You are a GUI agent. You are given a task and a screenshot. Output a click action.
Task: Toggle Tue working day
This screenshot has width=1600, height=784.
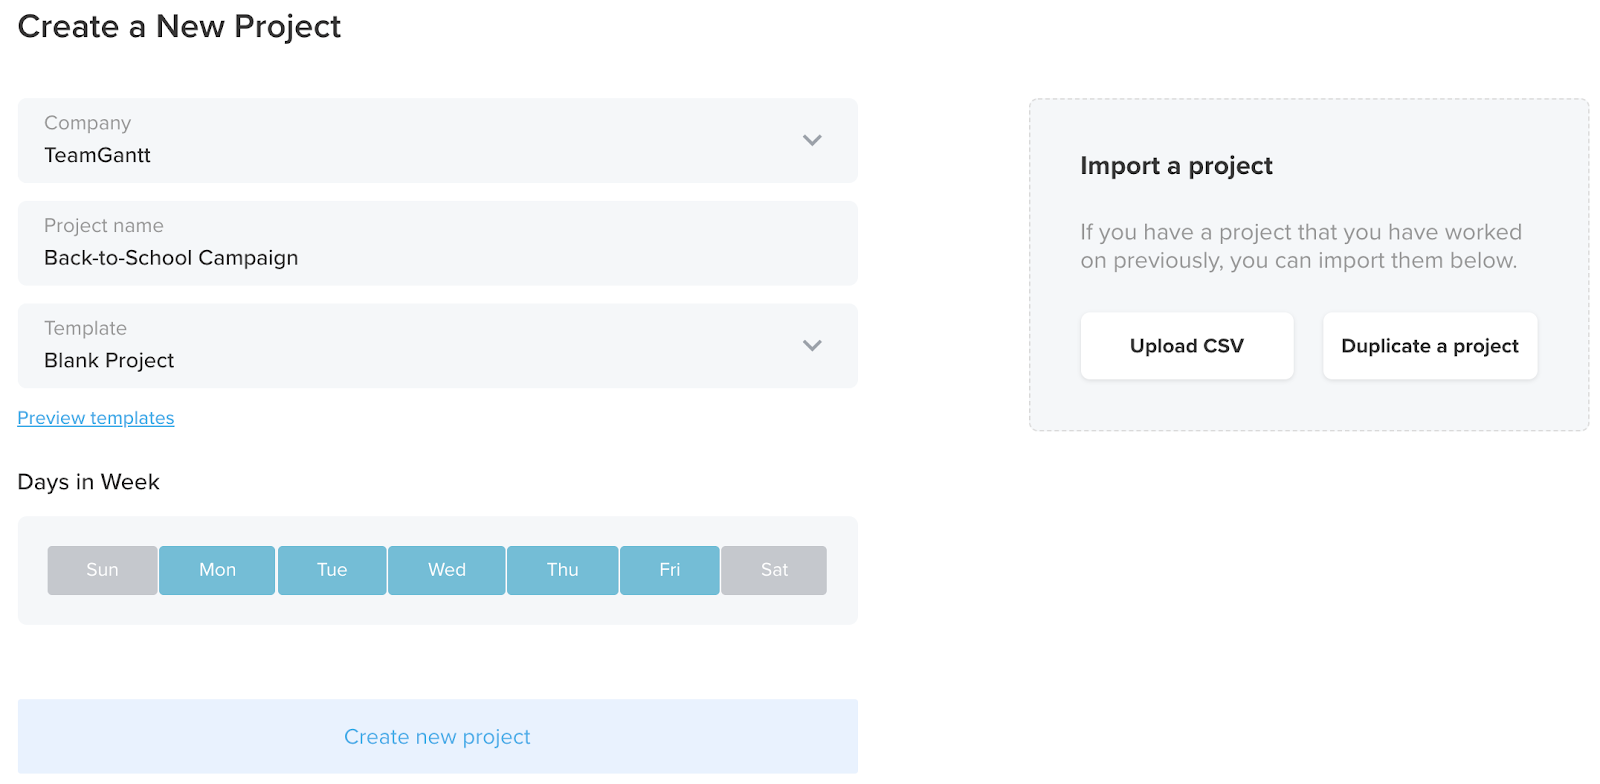point(332,570)
